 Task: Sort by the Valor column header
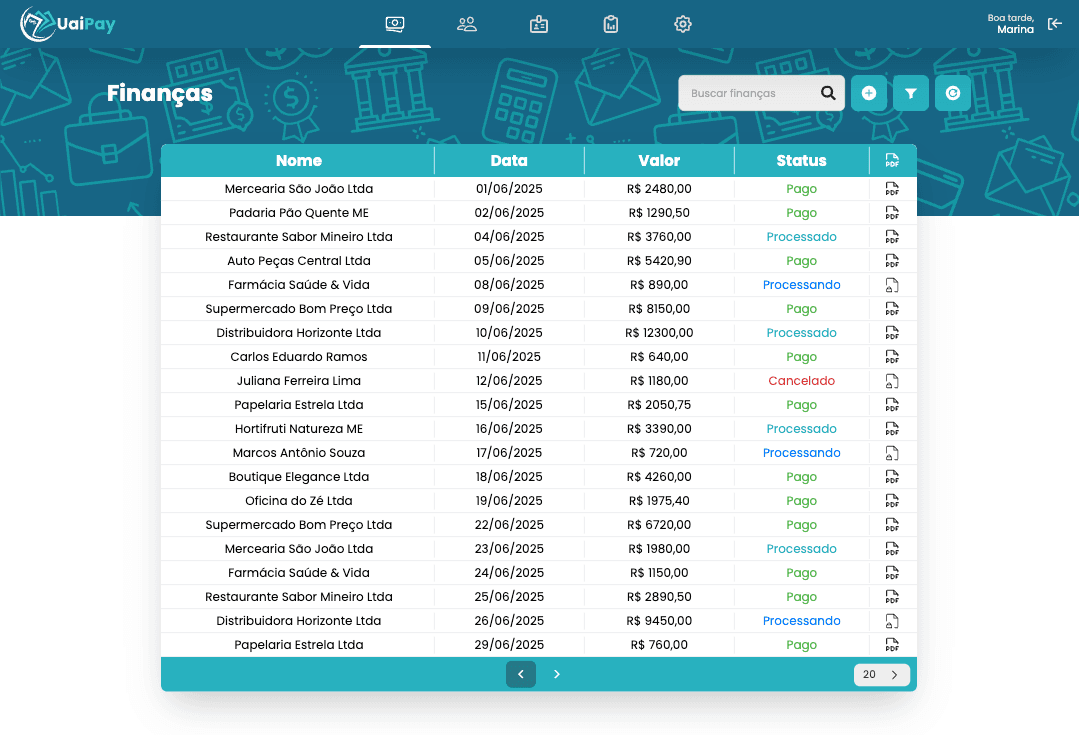pyautogui.click(x=659, y=160)
